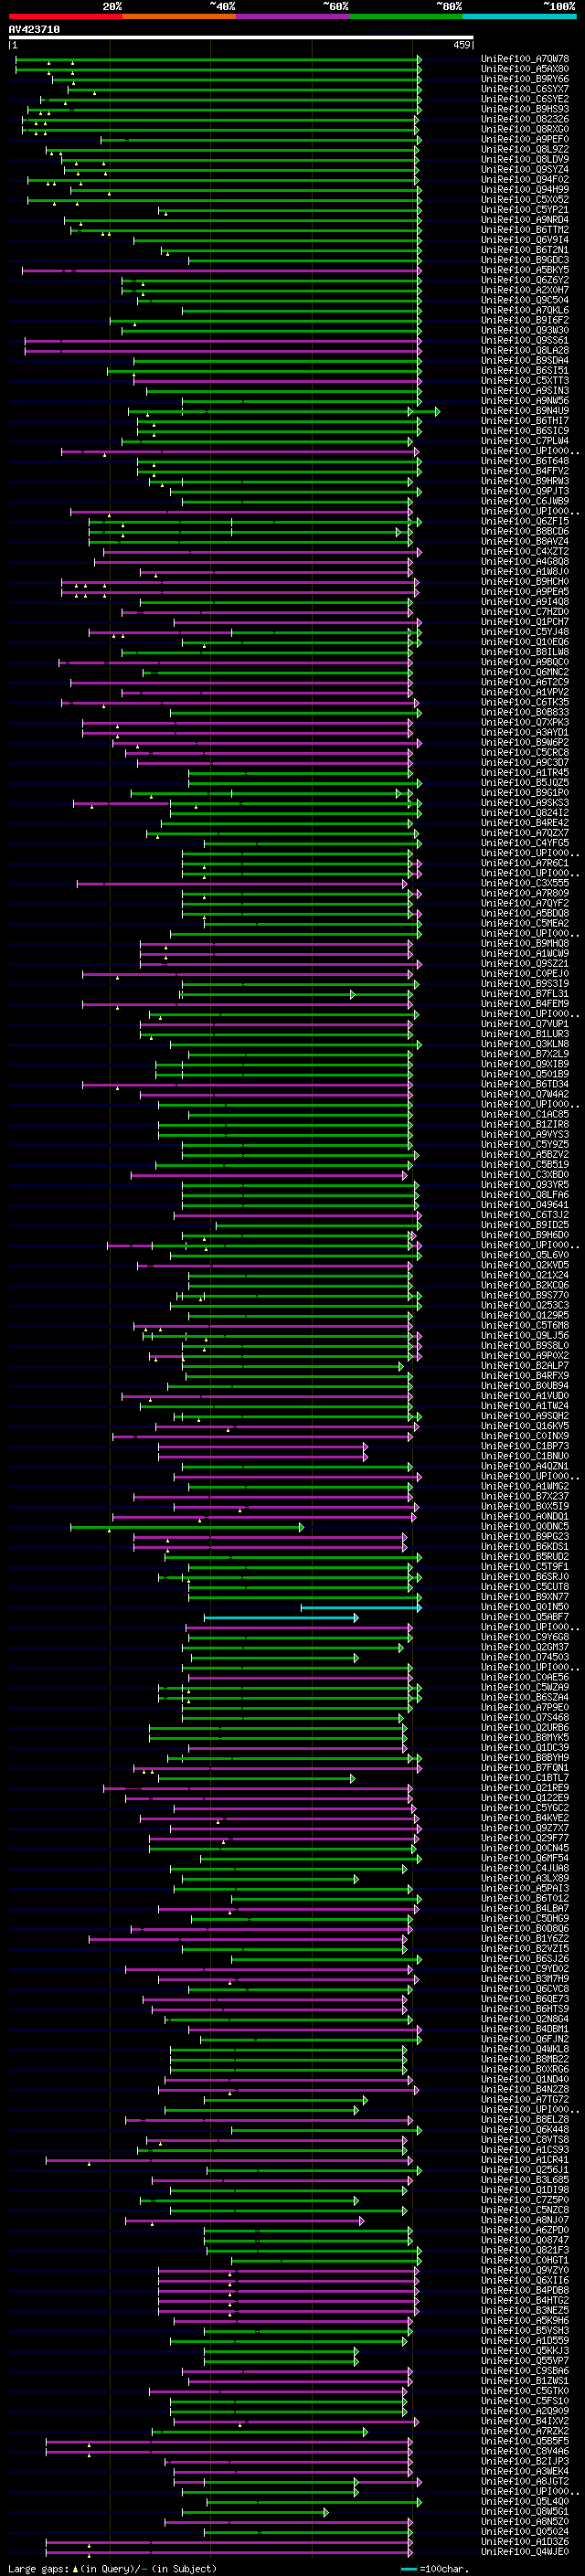Screen dimensions: 585x2576
Task: Select label UniRef100_A9SIN3
Action: 525,390
